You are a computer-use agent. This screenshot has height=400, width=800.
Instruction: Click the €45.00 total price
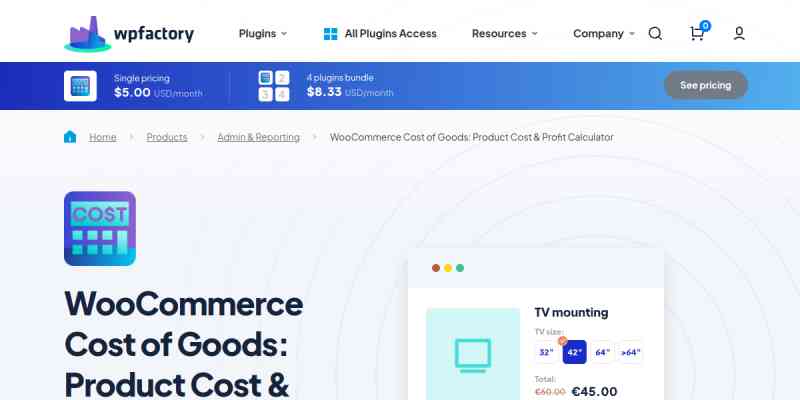coord(594,391)
